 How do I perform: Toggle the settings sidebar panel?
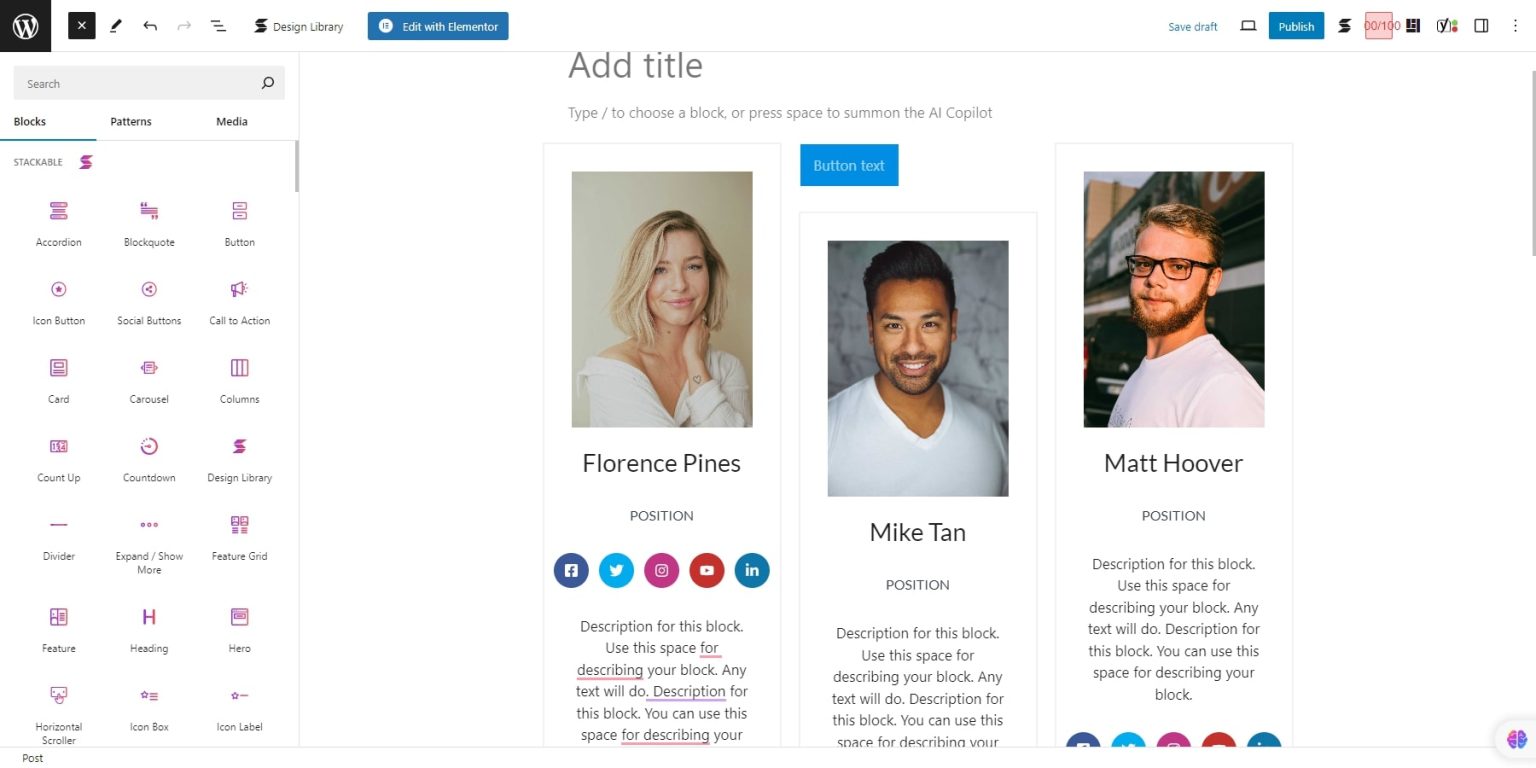point(1481,25)
